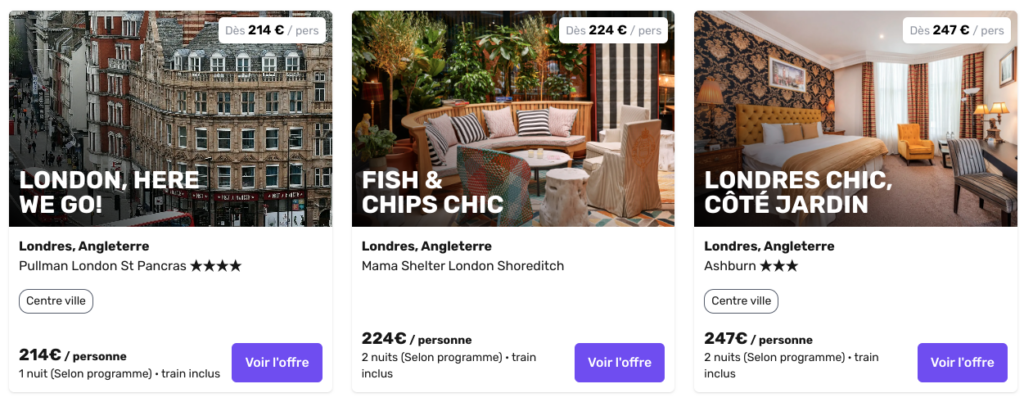The image size is (1024, 402).
Task: Select Centre ville tag on Ashburn card
Action: (x=741, y=302)
